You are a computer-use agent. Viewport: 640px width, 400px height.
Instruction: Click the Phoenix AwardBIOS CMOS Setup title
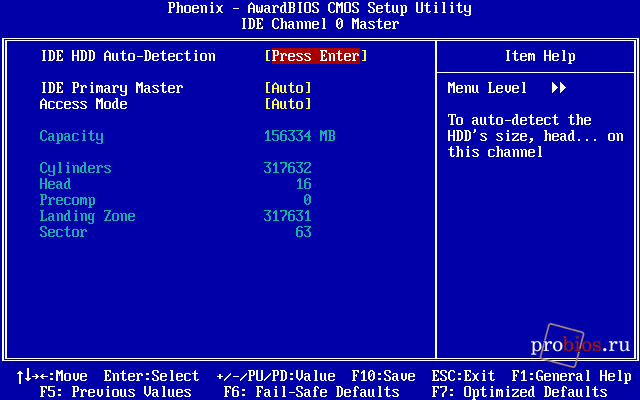pos(320,8)
